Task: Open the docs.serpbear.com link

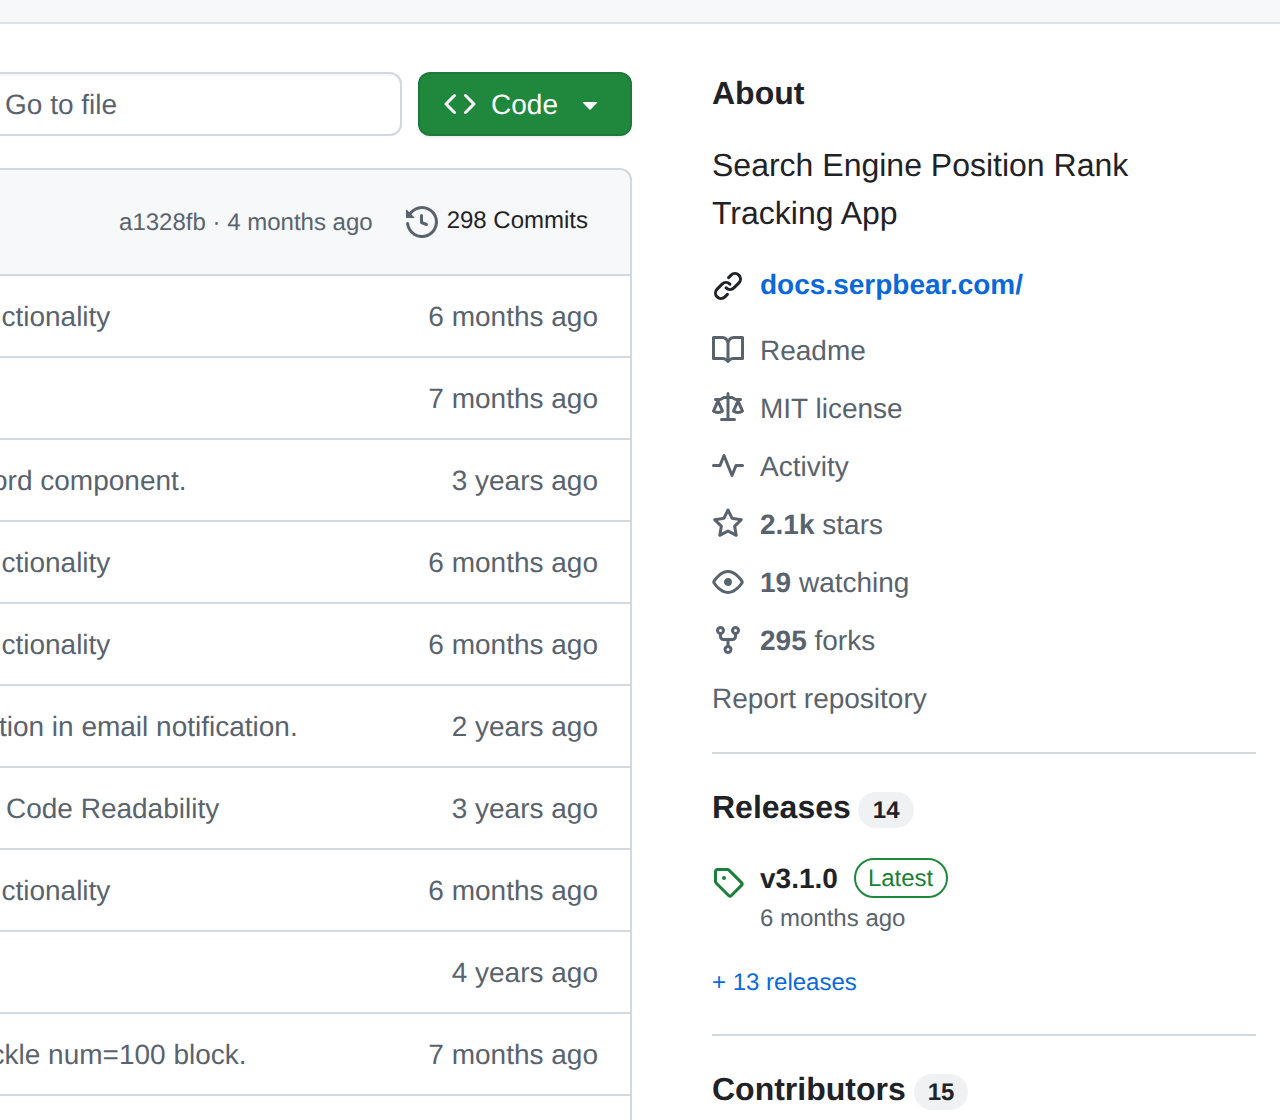Action: (891, 285)
